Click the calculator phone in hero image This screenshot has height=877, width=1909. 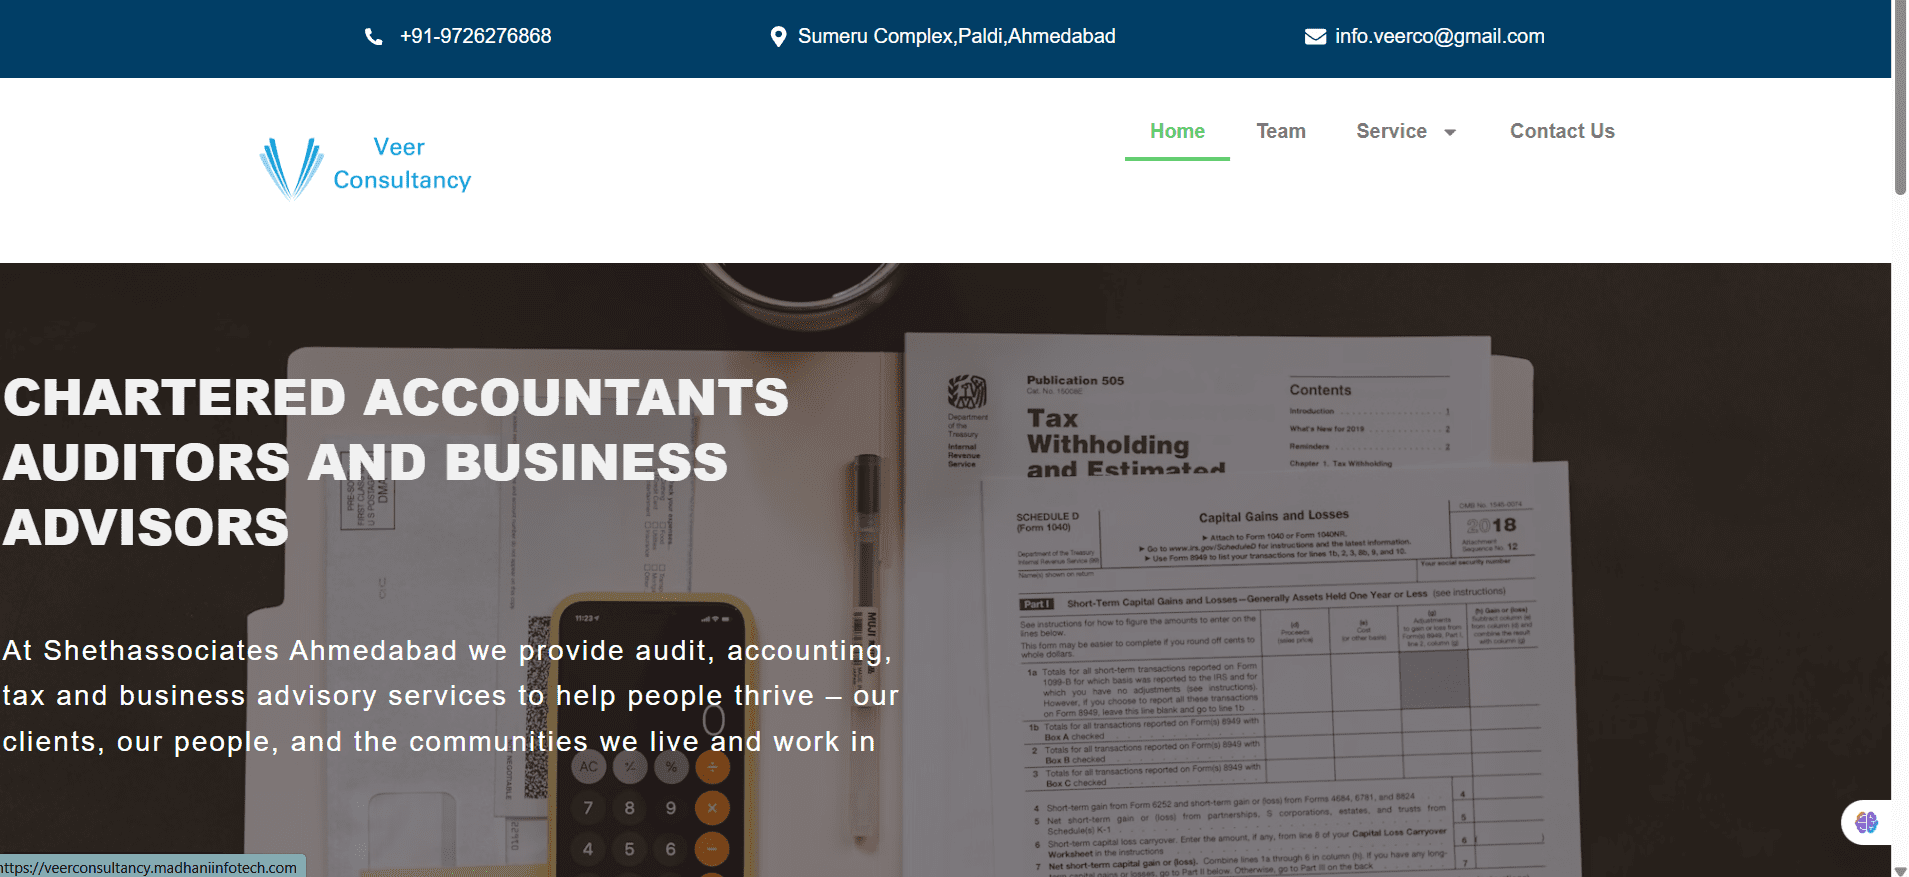(650, 740)
